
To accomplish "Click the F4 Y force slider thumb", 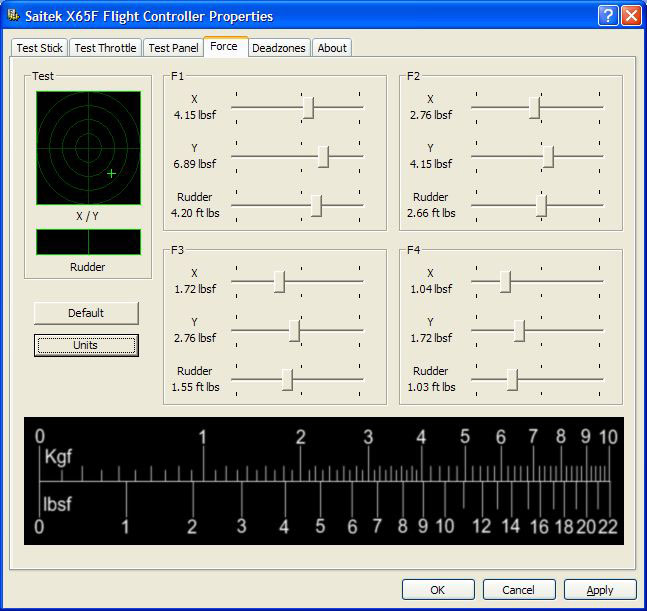I will click(x=519, y=330).
